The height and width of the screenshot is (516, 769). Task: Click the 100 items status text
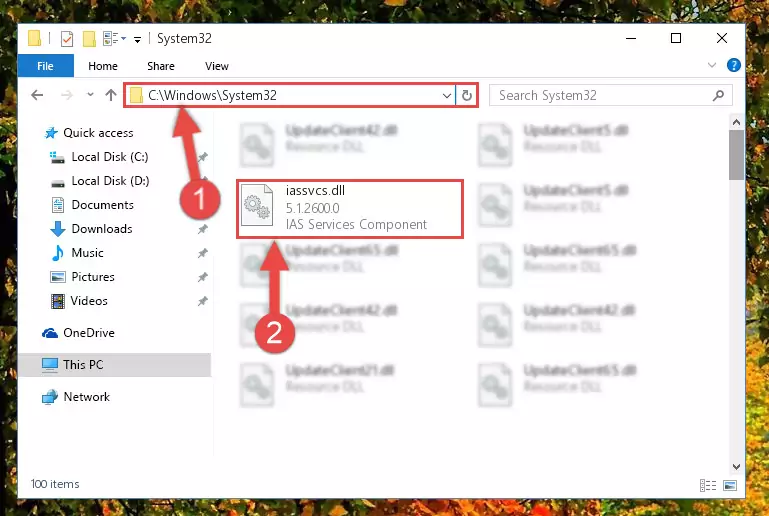pyautogui.click(x=55, y=484)
